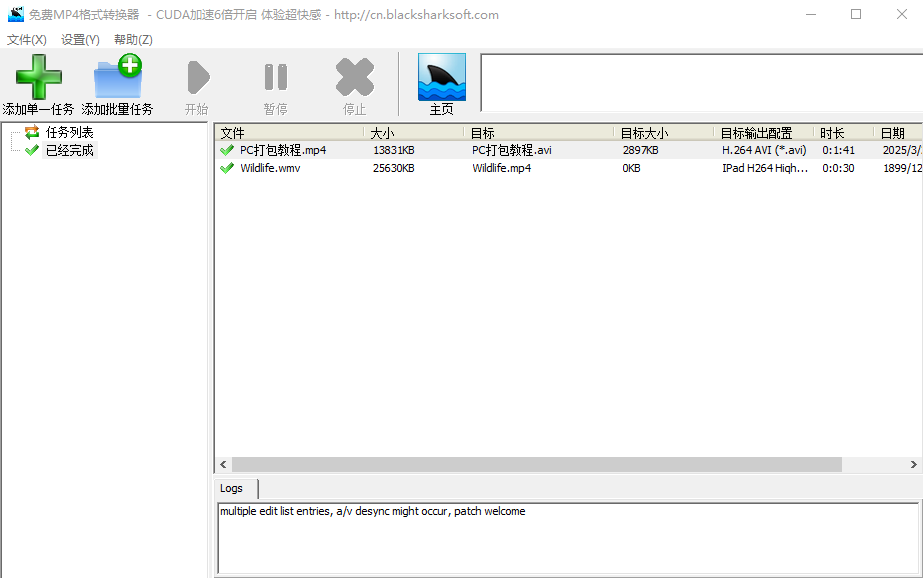Click the 0:0:30 duration cell
Screen dimensions: 923x578
coord(838,168)
